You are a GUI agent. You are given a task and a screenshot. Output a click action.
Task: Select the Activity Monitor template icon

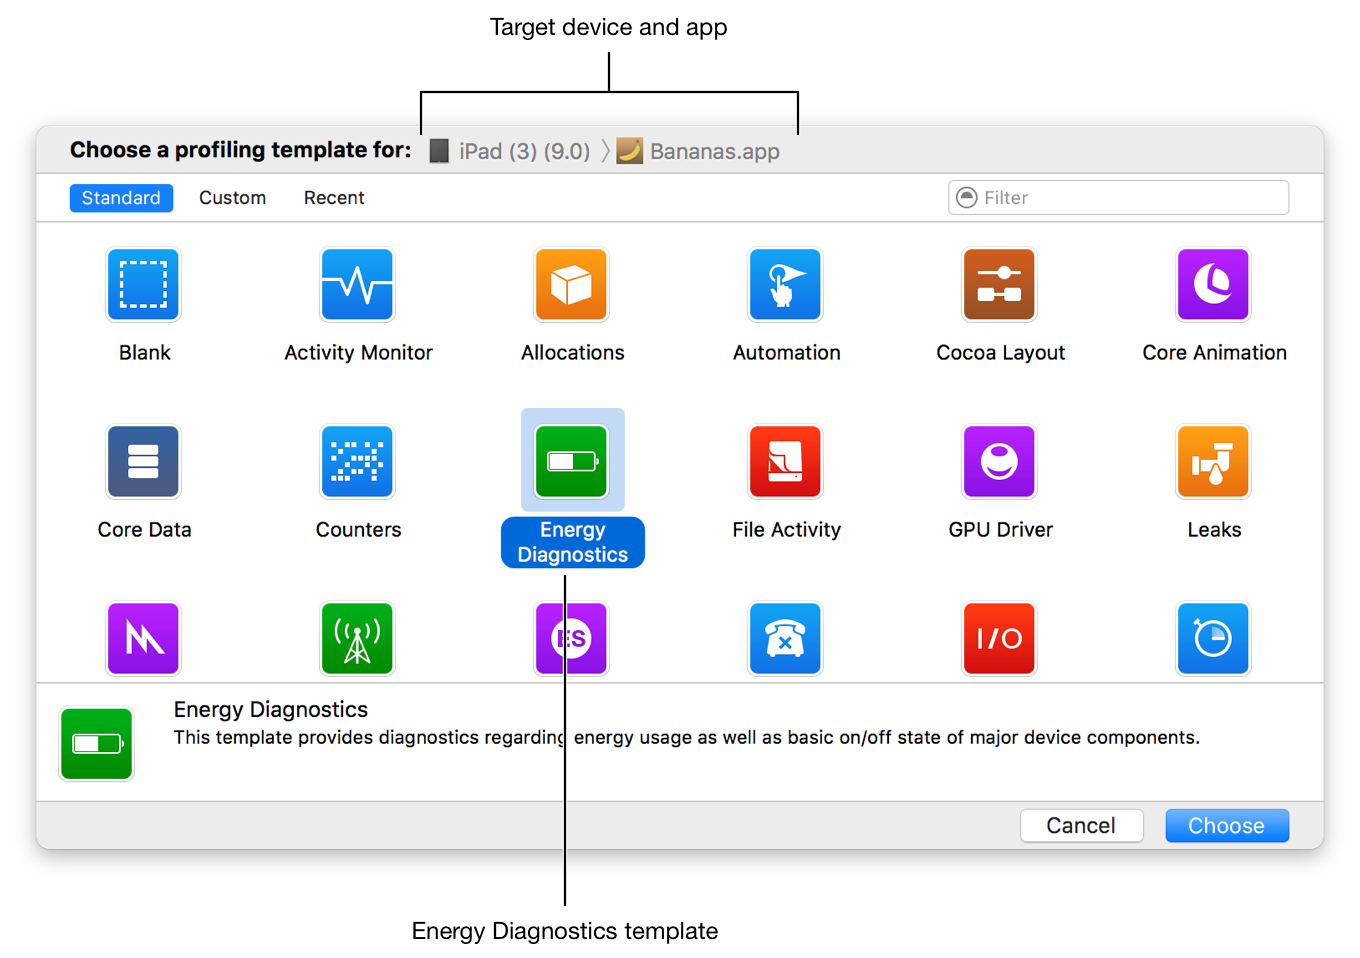click(x=357, y=284)
